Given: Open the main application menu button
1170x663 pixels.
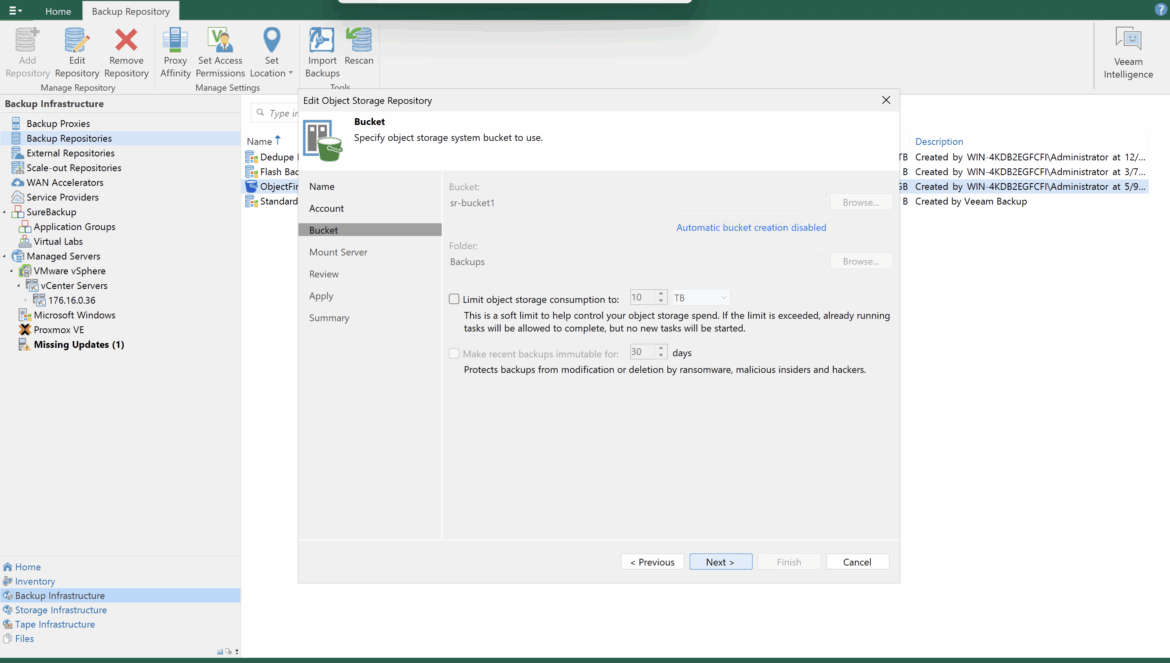Looking at the screenshot, I should point(15,10).
